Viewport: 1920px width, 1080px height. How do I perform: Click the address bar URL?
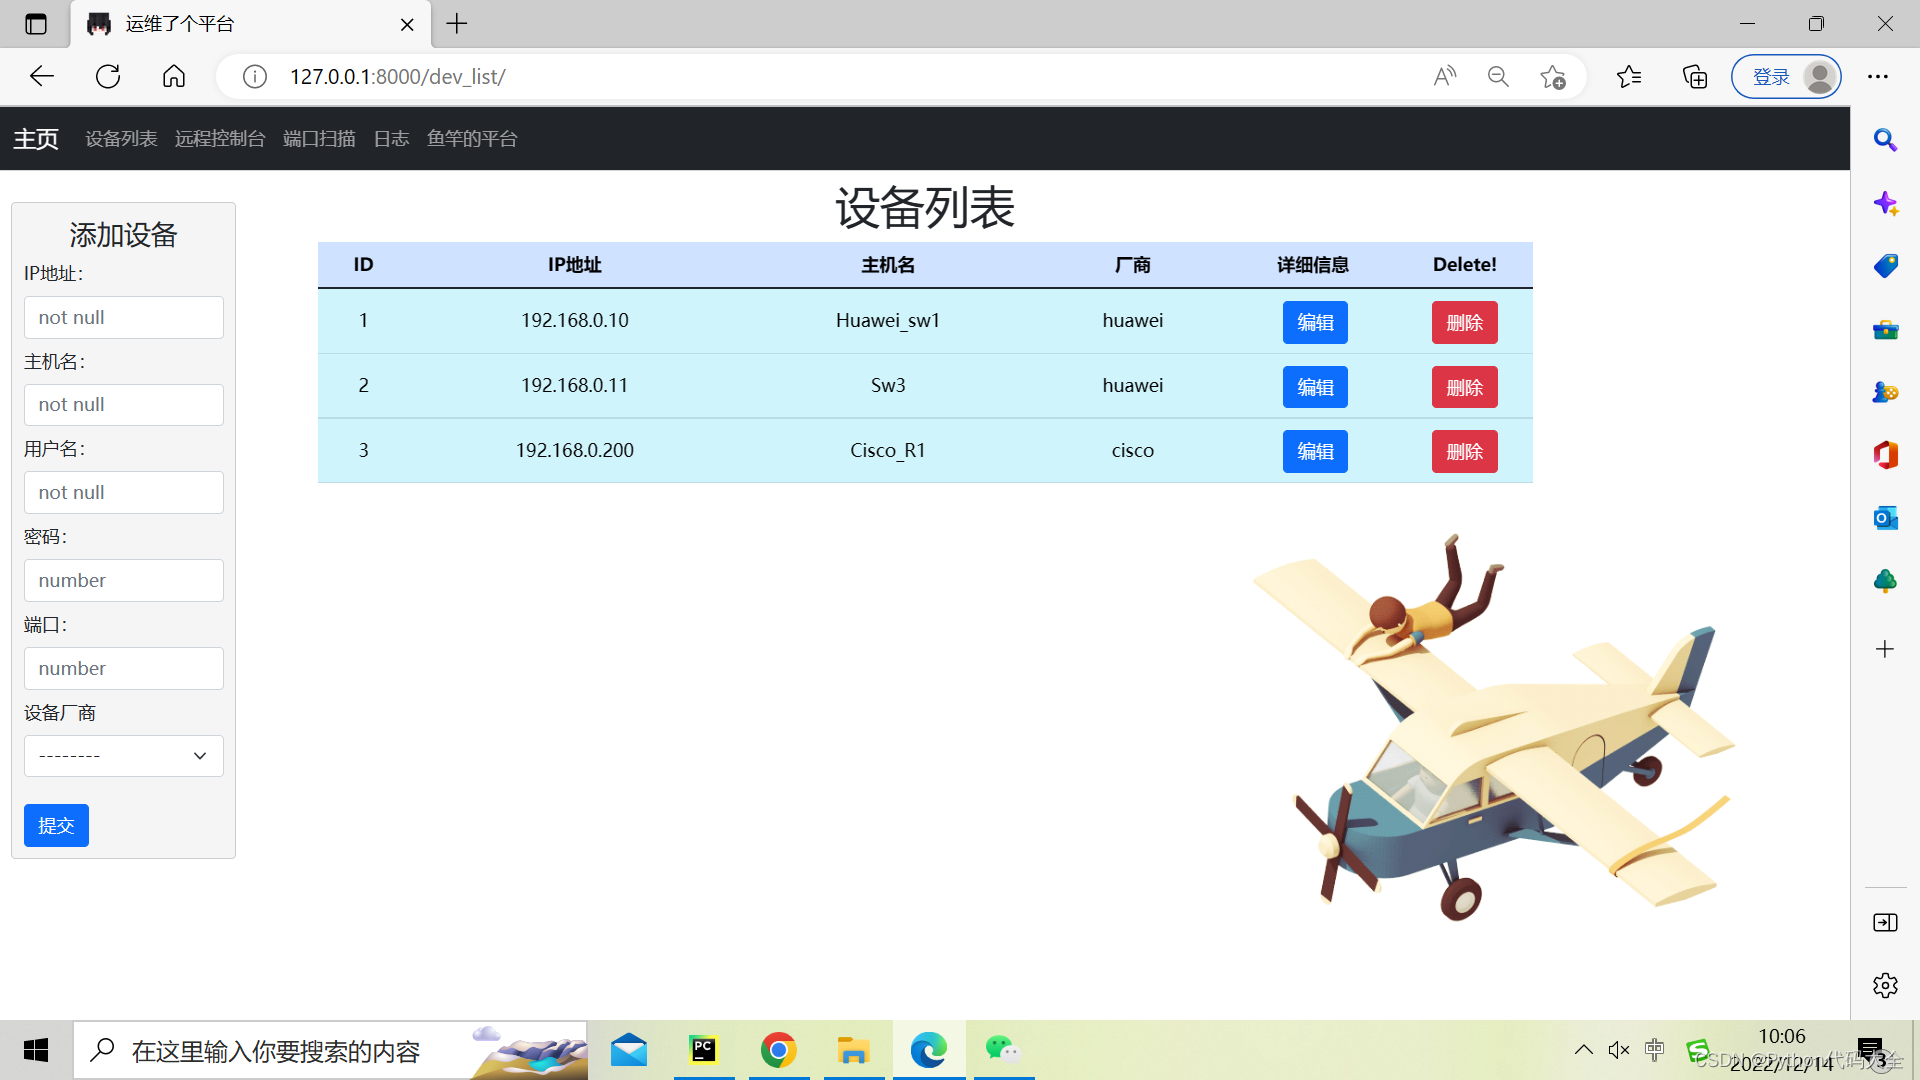pos(397,77)
